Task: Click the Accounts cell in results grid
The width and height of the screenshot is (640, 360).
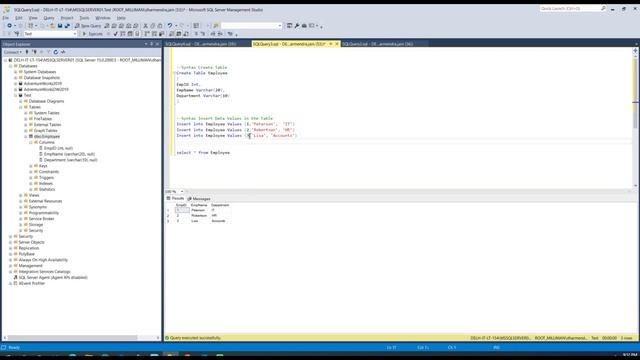Action: point(220,221)
